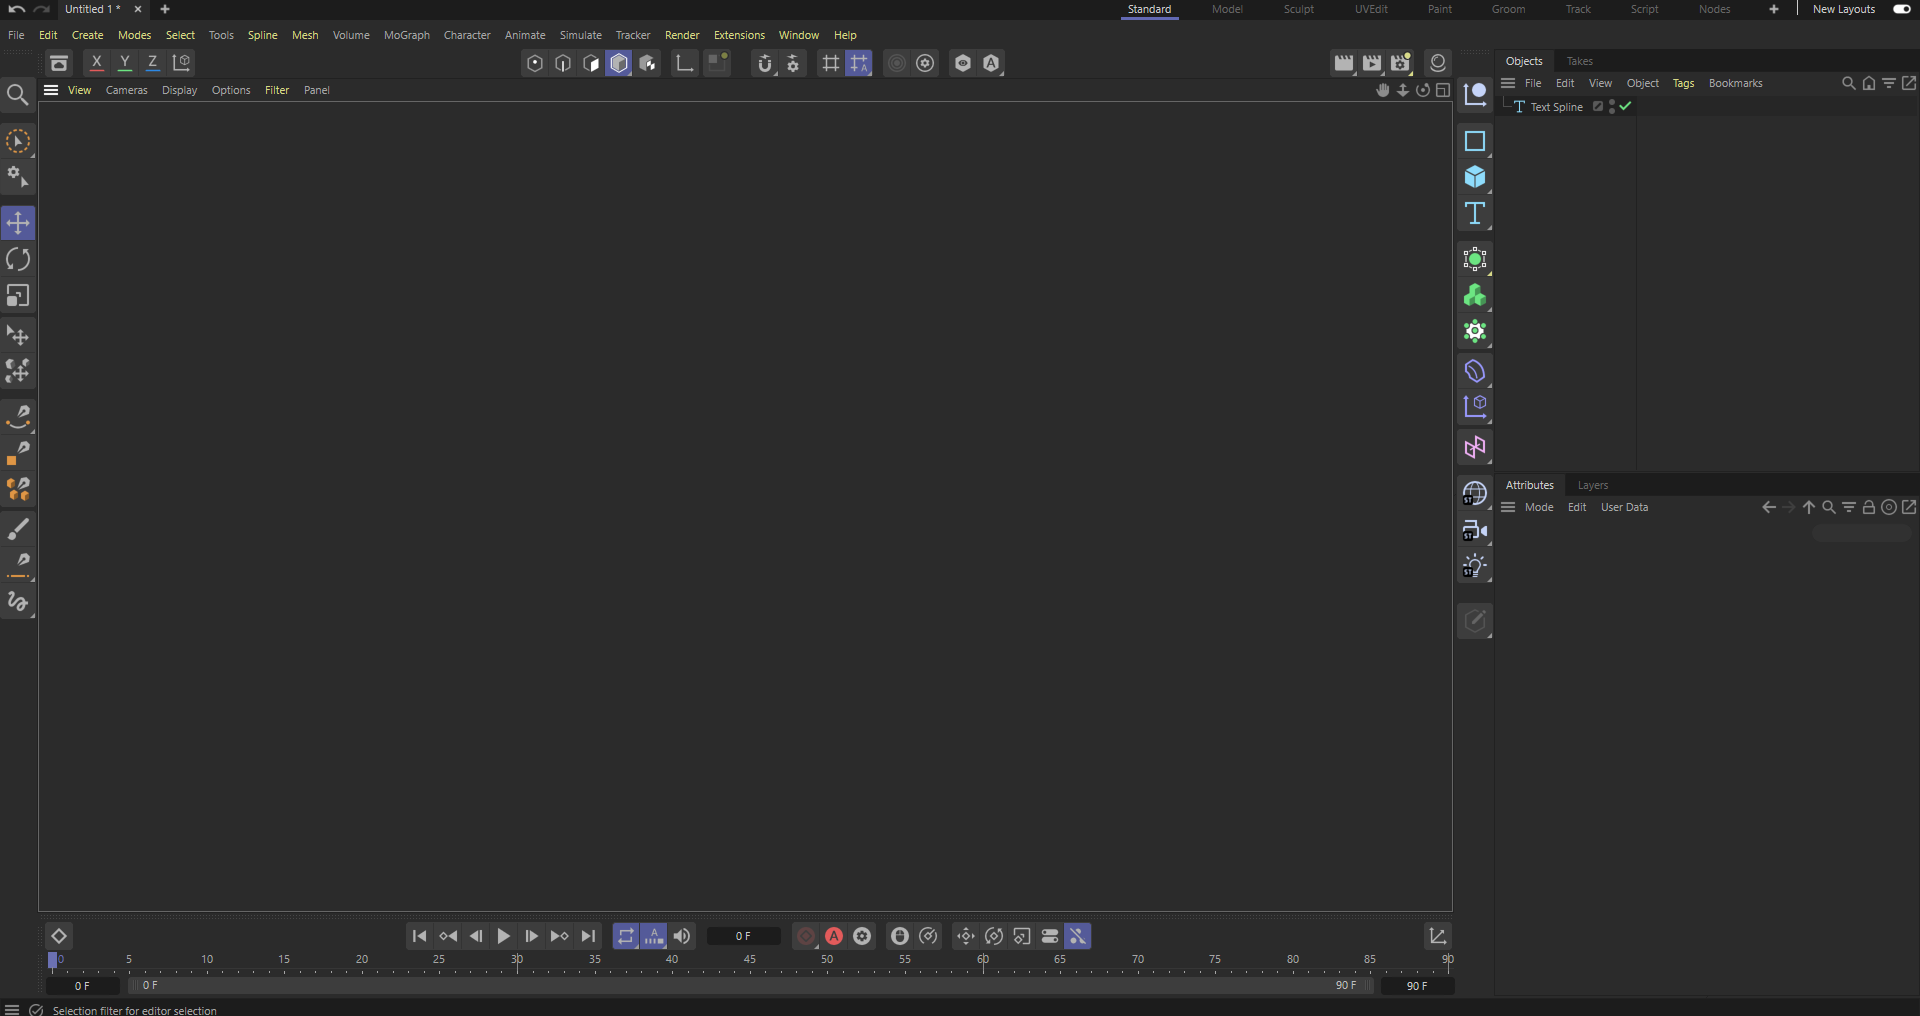Open the Objects panel search icon
Viewport: 1920px width, 1016px height.
(x=1848, y=84)
